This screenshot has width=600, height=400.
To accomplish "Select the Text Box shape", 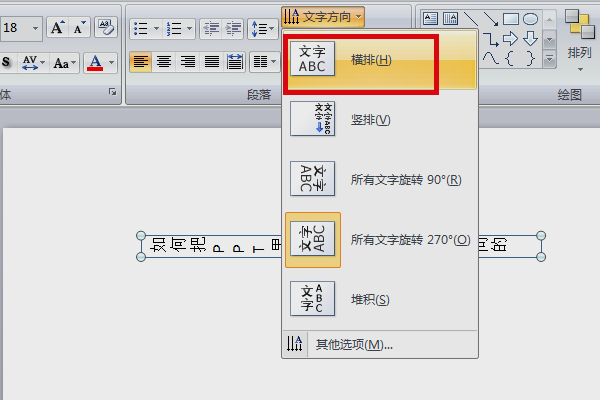I will (x=430, y=18).
